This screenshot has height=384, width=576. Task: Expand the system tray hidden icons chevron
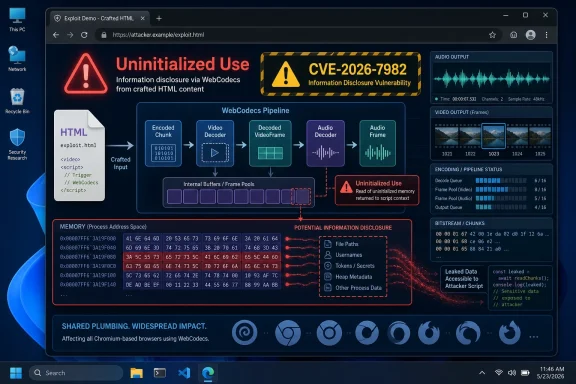(x=482, y=373)
